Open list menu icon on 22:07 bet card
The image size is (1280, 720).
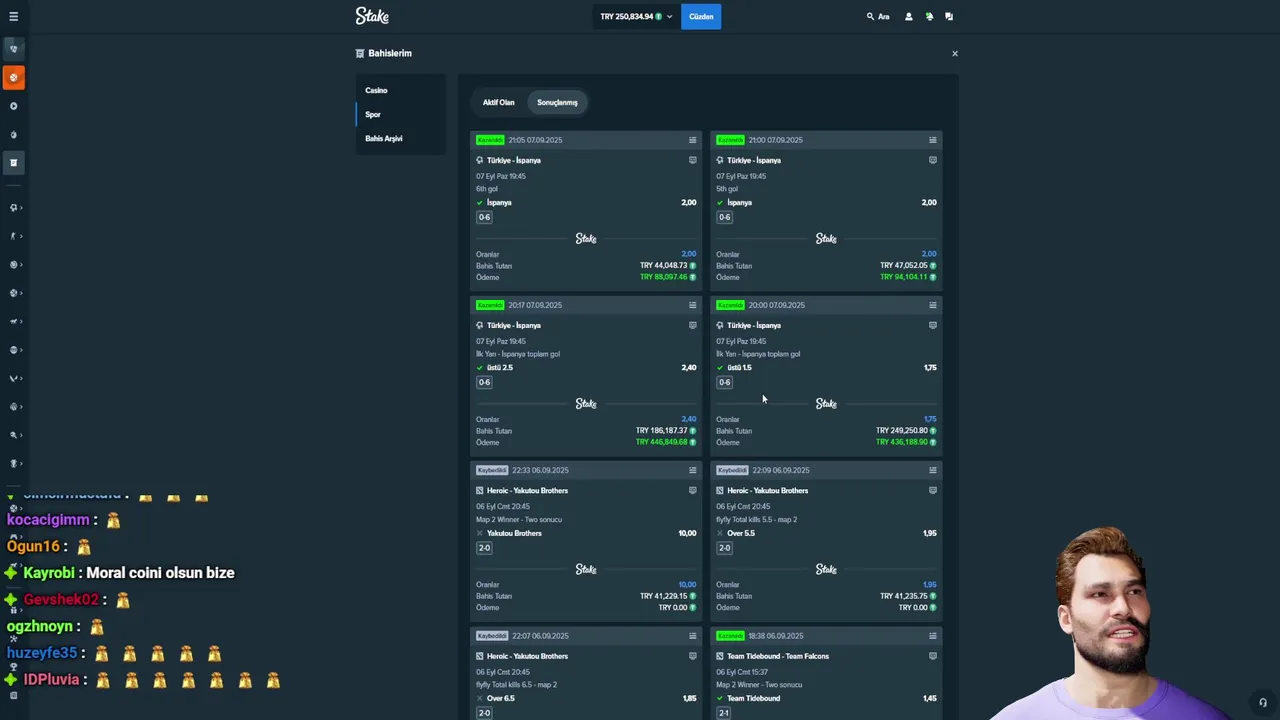tap(692, 636)
